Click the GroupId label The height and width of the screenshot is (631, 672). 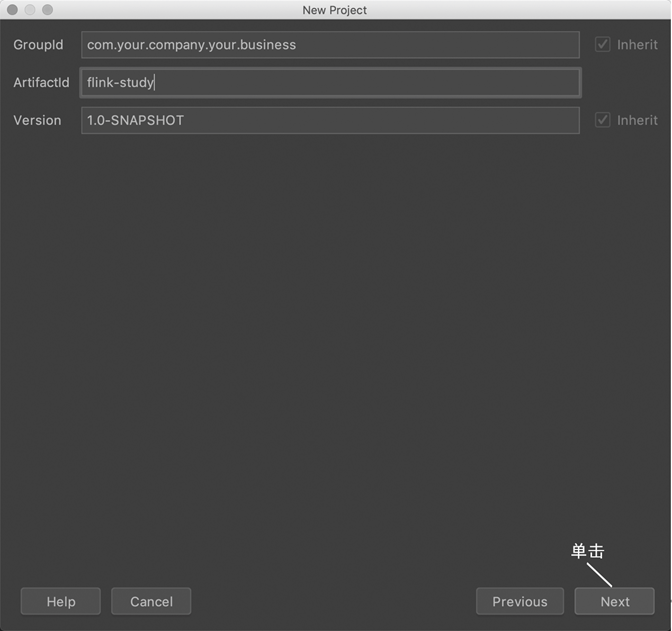38,45
